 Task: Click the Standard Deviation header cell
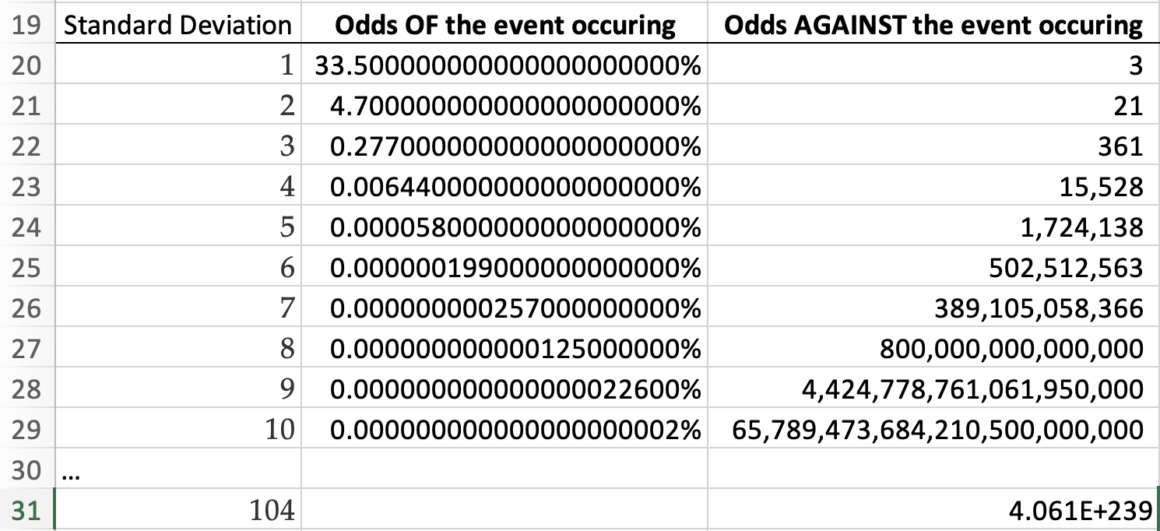pyautogui.click(x=178, y=25)
